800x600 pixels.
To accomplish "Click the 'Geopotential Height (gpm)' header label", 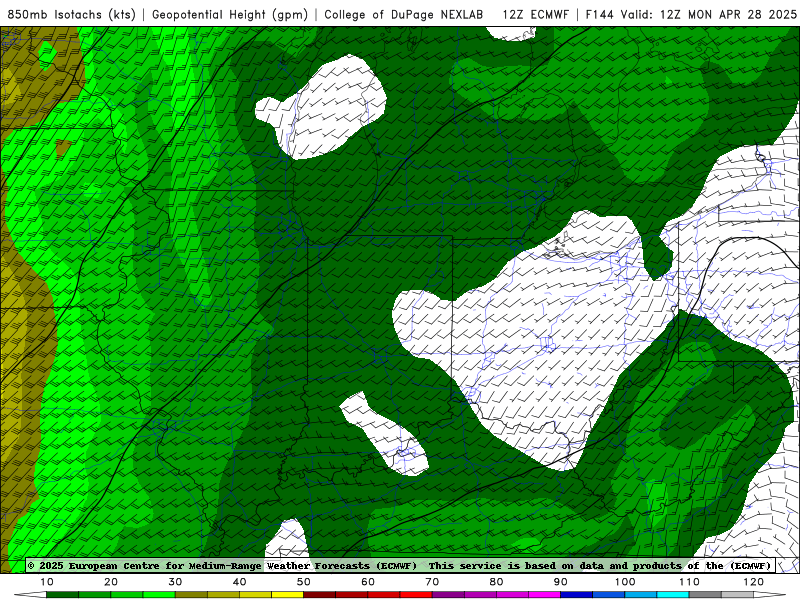I will coord(230,15).
